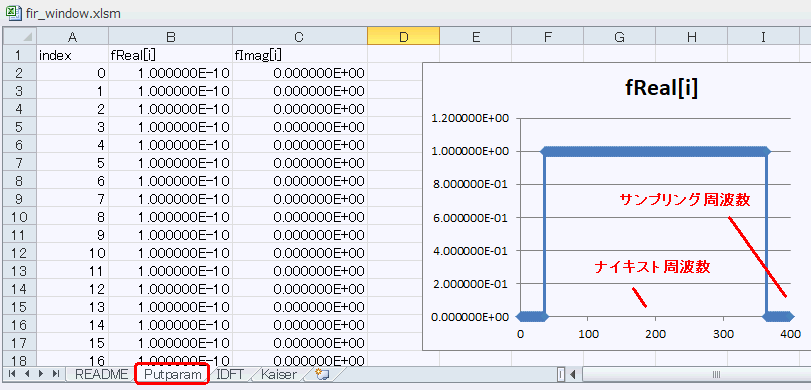Click fReal cell in row 9
The image size is (811, 390).
click(x=171, y=198)
